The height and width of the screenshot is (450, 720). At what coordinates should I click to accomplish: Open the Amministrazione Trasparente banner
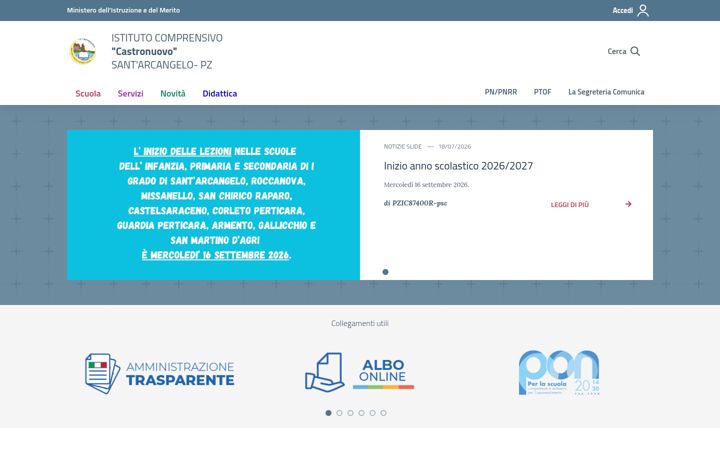click(160, 373)
